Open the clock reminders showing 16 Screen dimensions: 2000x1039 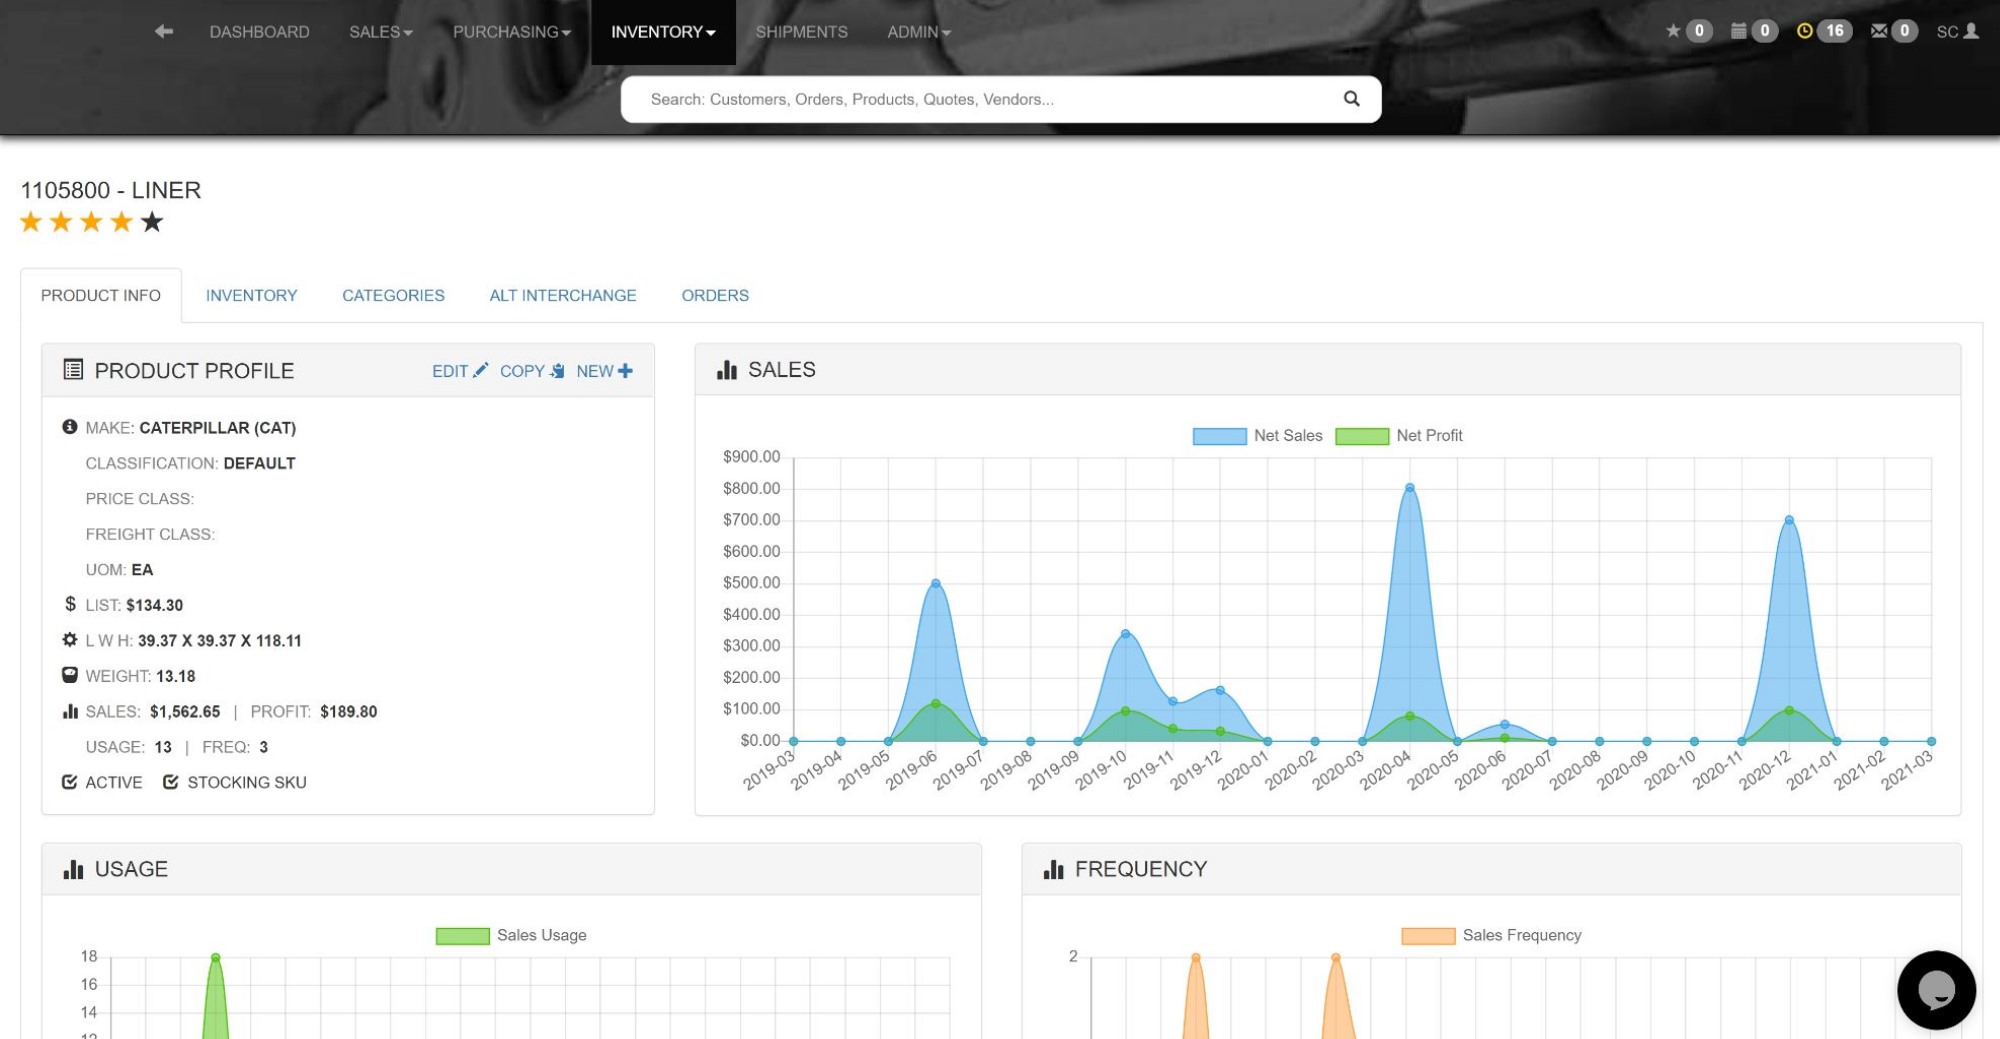pyautogui.click(x=1824, y=31)
